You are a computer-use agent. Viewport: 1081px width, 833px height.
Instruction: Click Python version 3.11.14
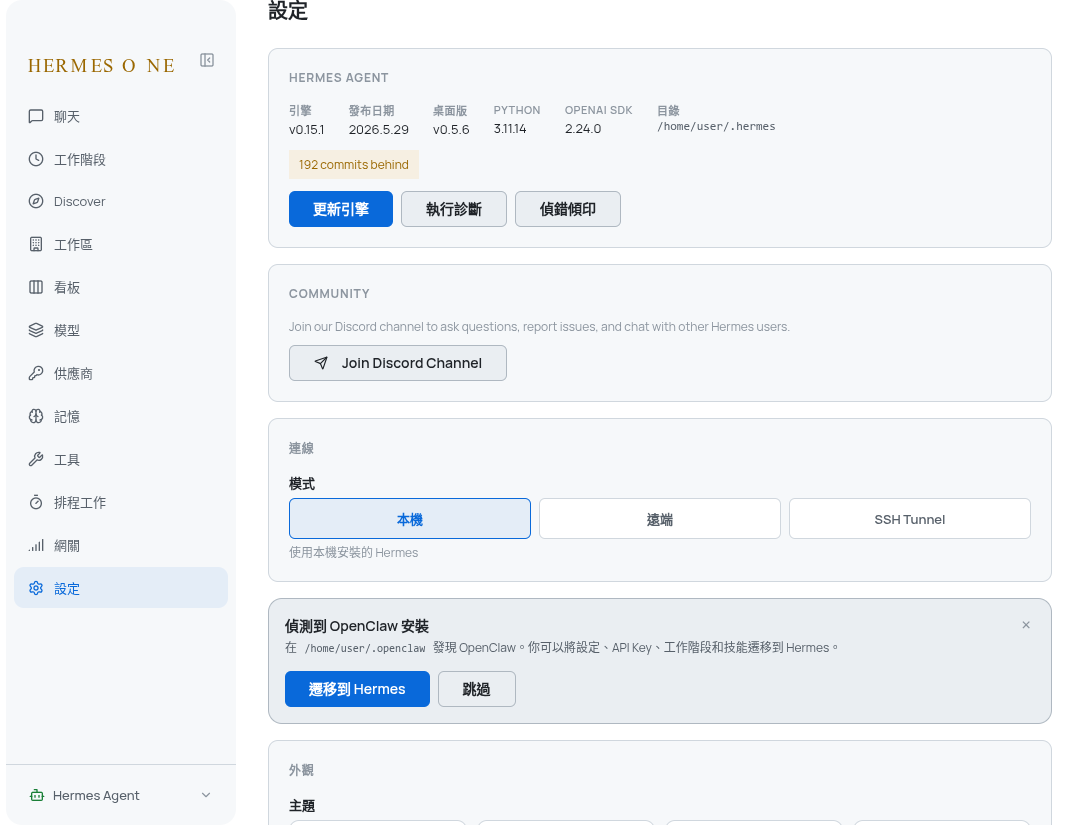pyautogui.click(x=510, y=129)
